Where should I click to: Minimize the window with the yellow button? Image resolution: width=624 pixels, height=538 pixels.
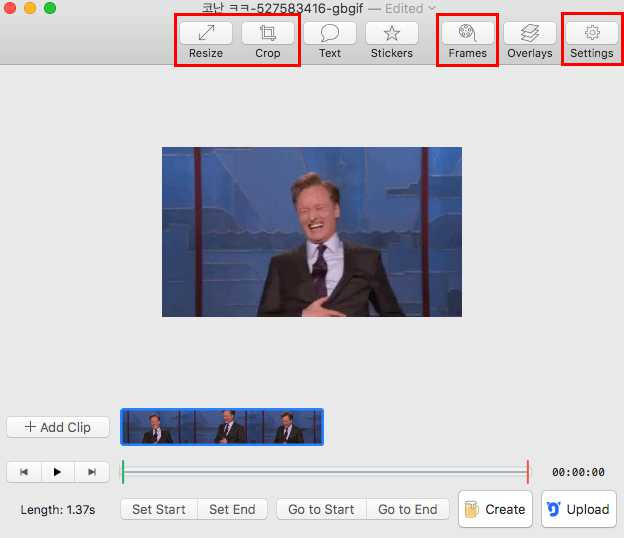tap(30, 8)
